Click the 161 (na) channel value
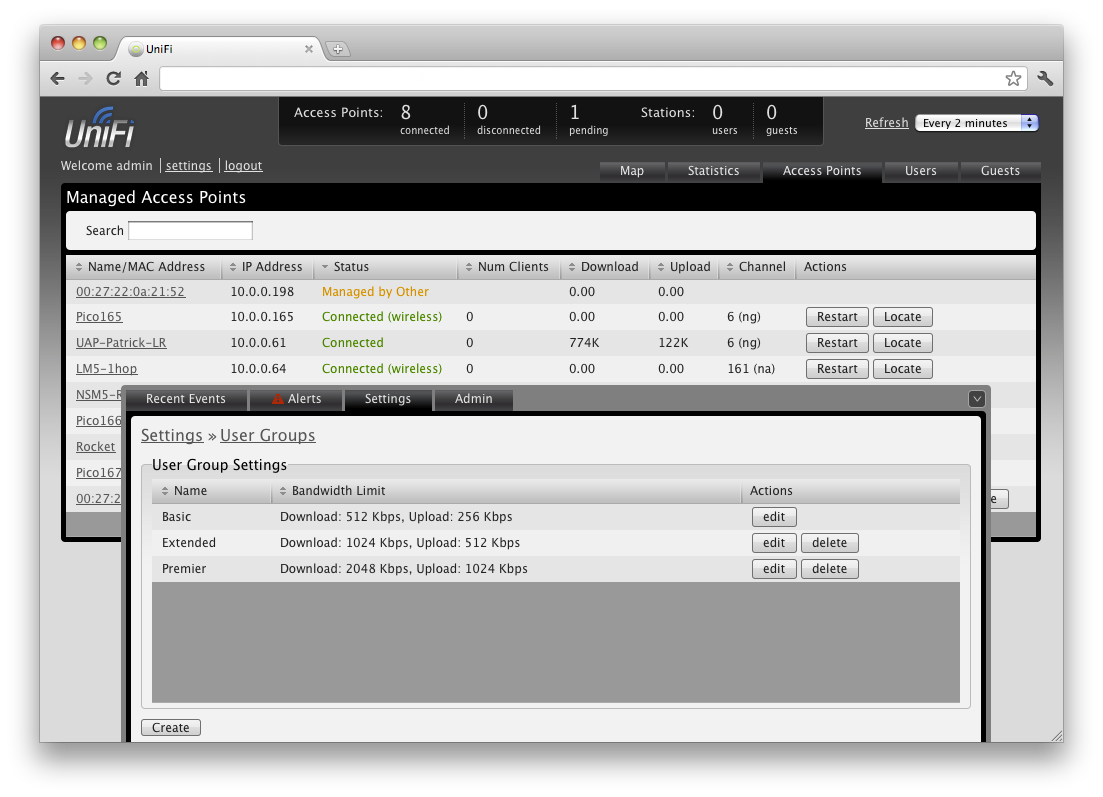The width and height of the screenshot is (1103, 797). tap(751, 369)
